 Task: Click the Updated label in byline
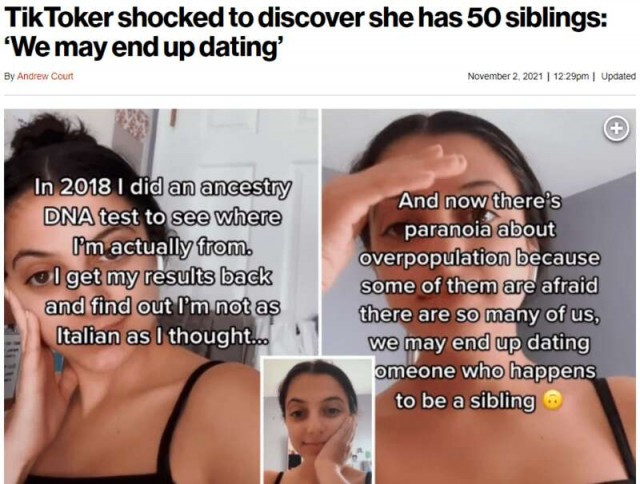[619, 76]
